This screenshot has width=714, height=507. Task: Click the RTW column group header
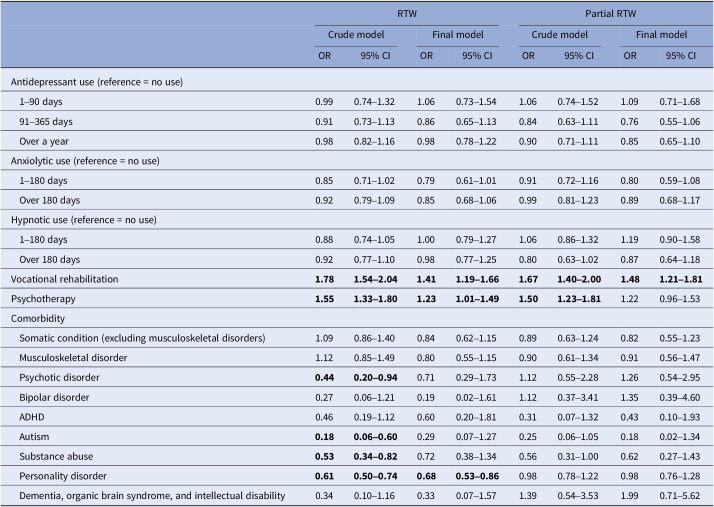407,14
